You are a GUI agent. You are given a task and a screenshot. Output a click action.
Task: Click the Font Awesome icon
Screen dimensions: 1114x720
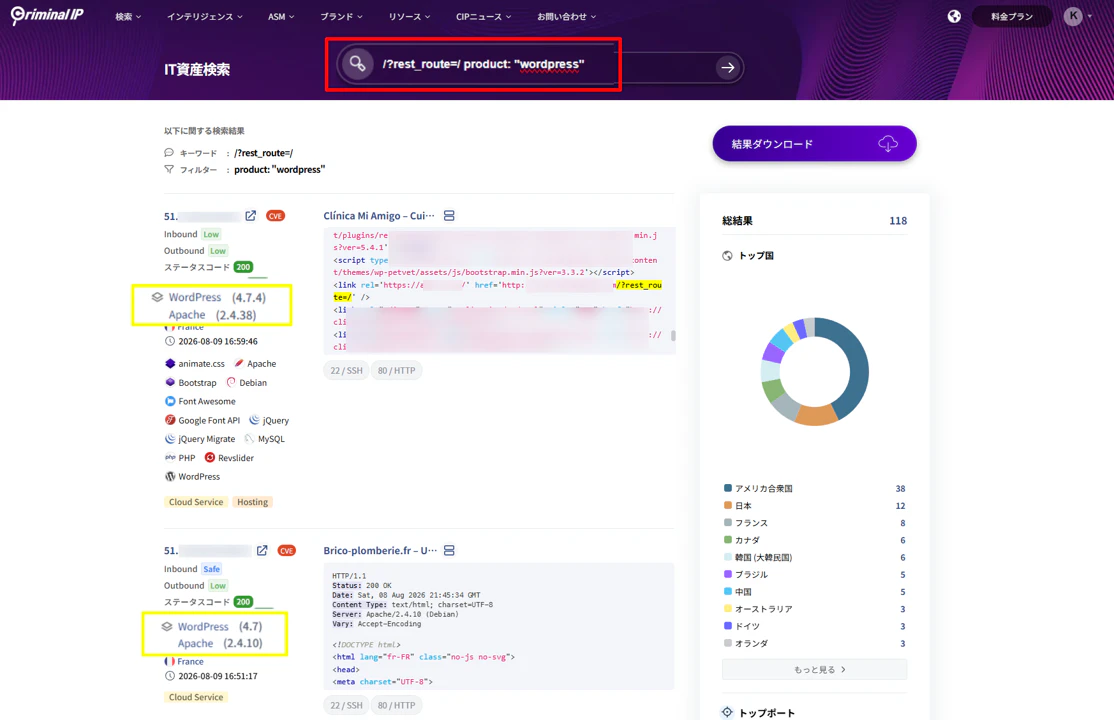click(170, 401)
